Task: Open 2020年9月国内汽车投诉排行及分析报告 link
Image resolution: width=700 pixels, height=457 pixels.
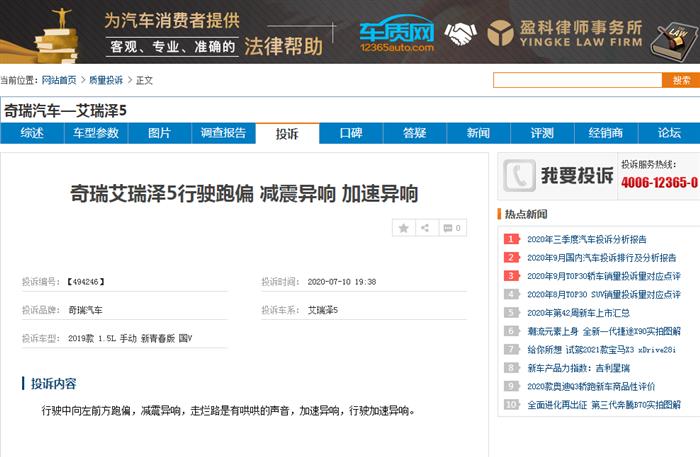Action: [601, 258]
